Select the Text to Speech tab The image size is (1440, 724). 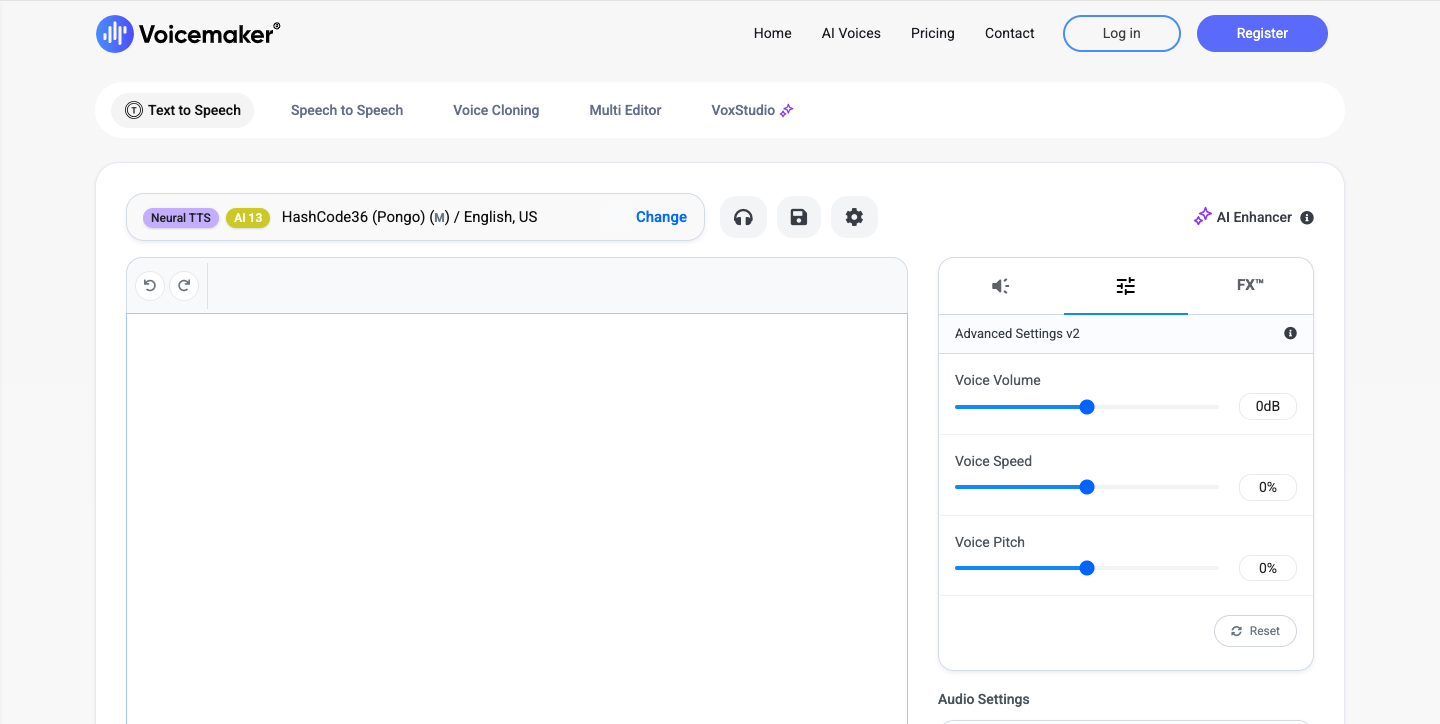coord(183,110)
